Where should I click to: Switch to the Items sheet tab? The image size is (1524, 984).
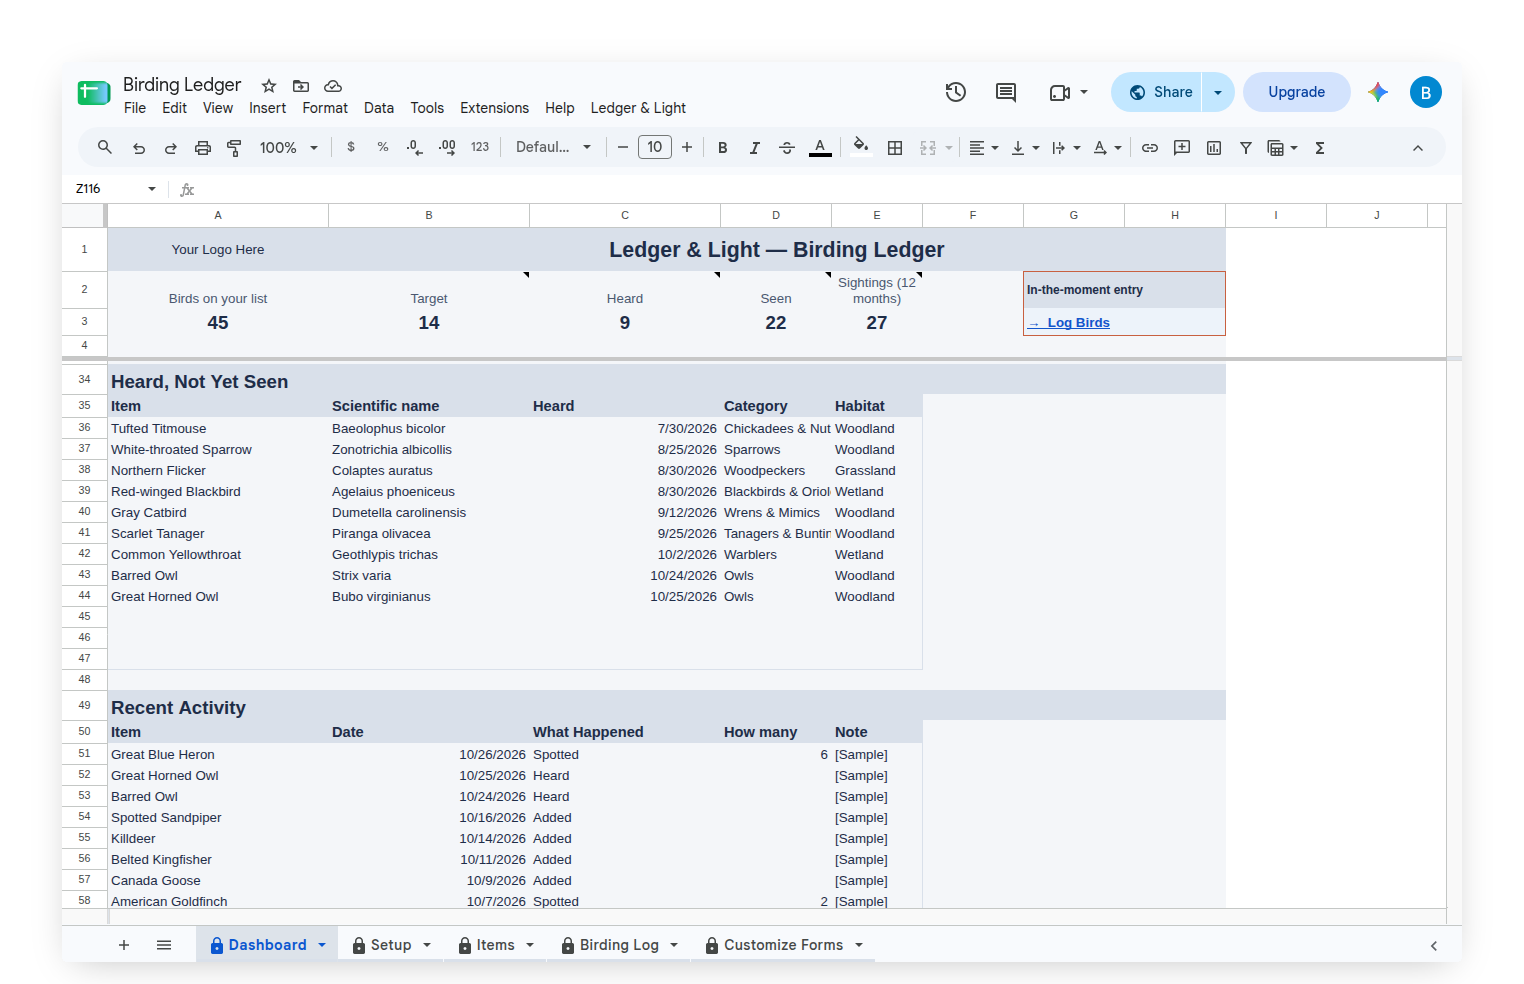(x=495, y=945)
